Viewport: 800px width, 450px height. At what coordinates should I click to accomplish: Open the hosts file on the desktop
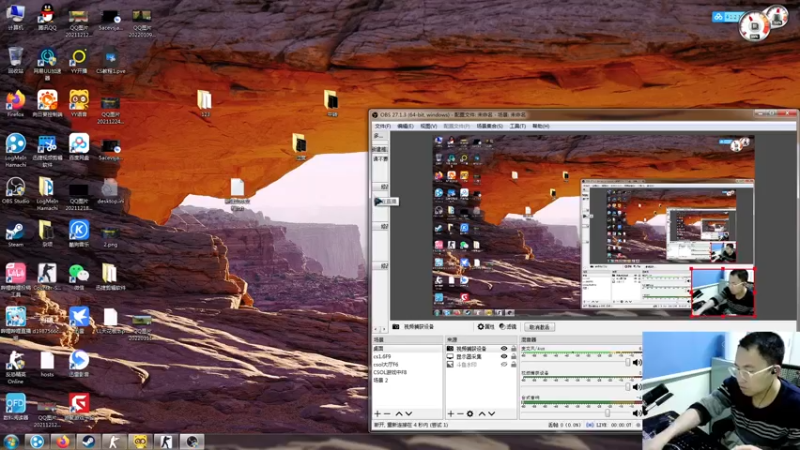(x=47, y=364)
